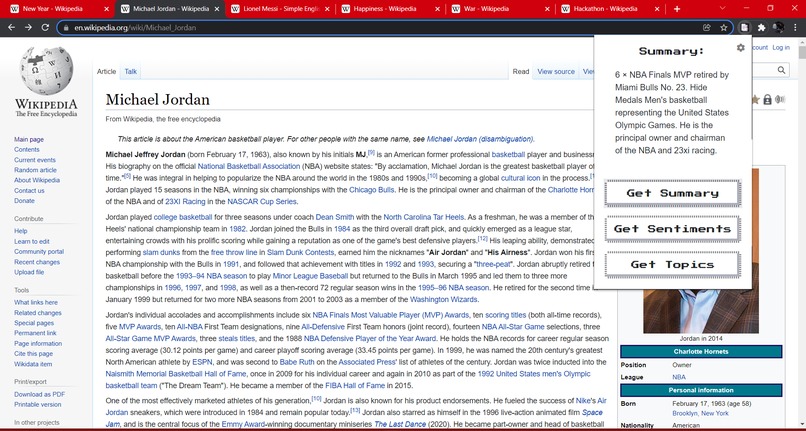Click the Get Sentiments button
Screen dimensions: 806x431
point(672,229)
